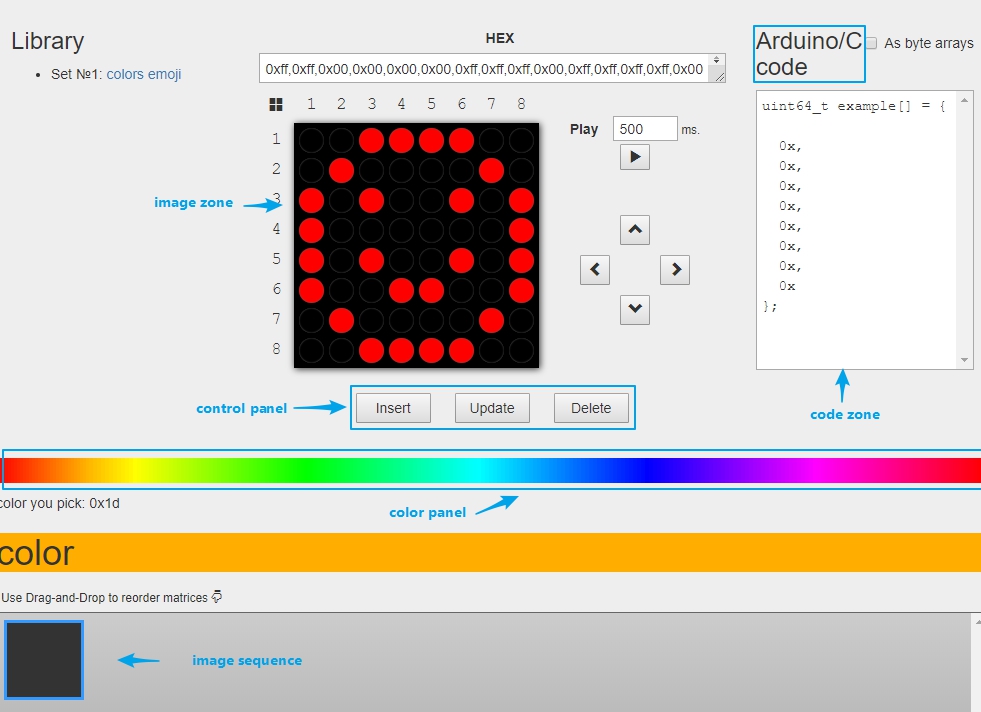Image resolution: width=981 pixels, height=712 pixels.
Task: Enable the As byte arrays checkbox
Action: click(x=871, y=43)
